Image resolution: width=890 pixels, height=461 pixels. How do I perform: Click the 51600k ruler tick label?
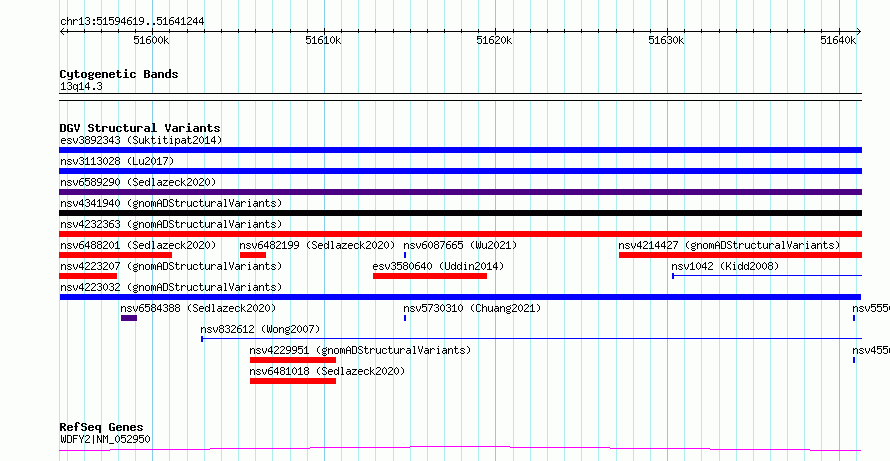pos(151,41)
